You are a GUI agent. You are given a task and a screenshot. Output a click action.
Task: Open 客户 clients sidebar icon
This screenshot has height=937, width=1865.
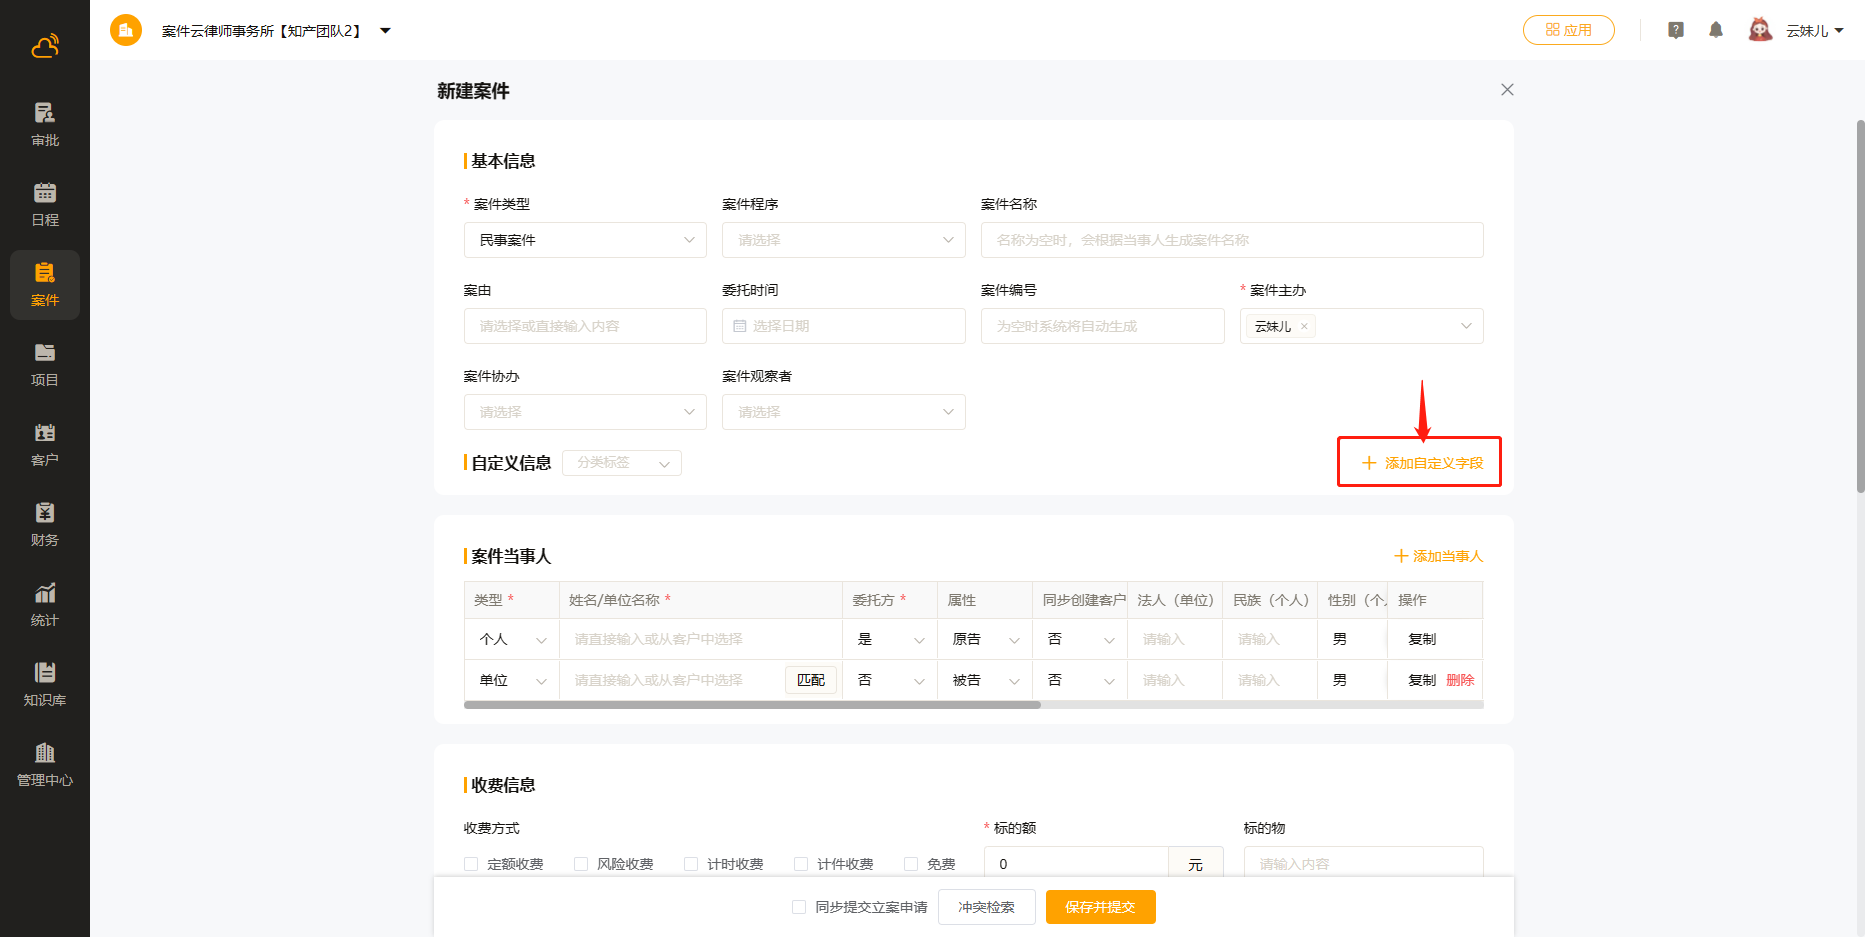pos(45,444)
